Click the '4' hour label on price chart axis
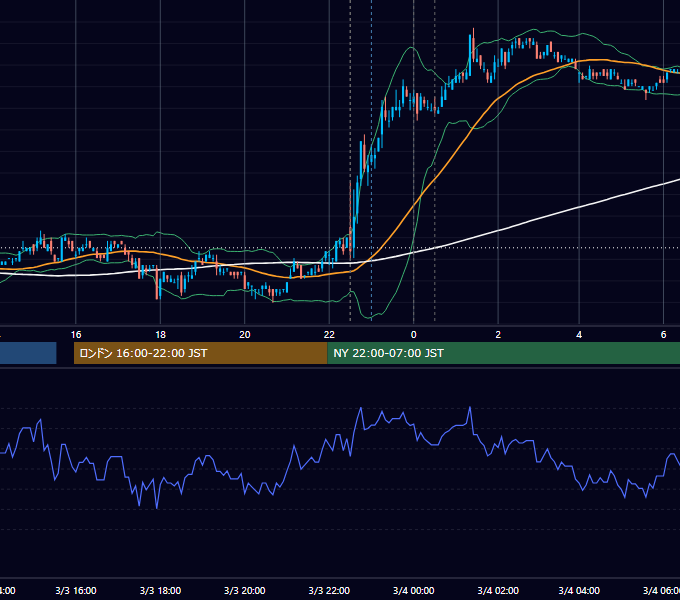680x600 pixels. point(579,335)
